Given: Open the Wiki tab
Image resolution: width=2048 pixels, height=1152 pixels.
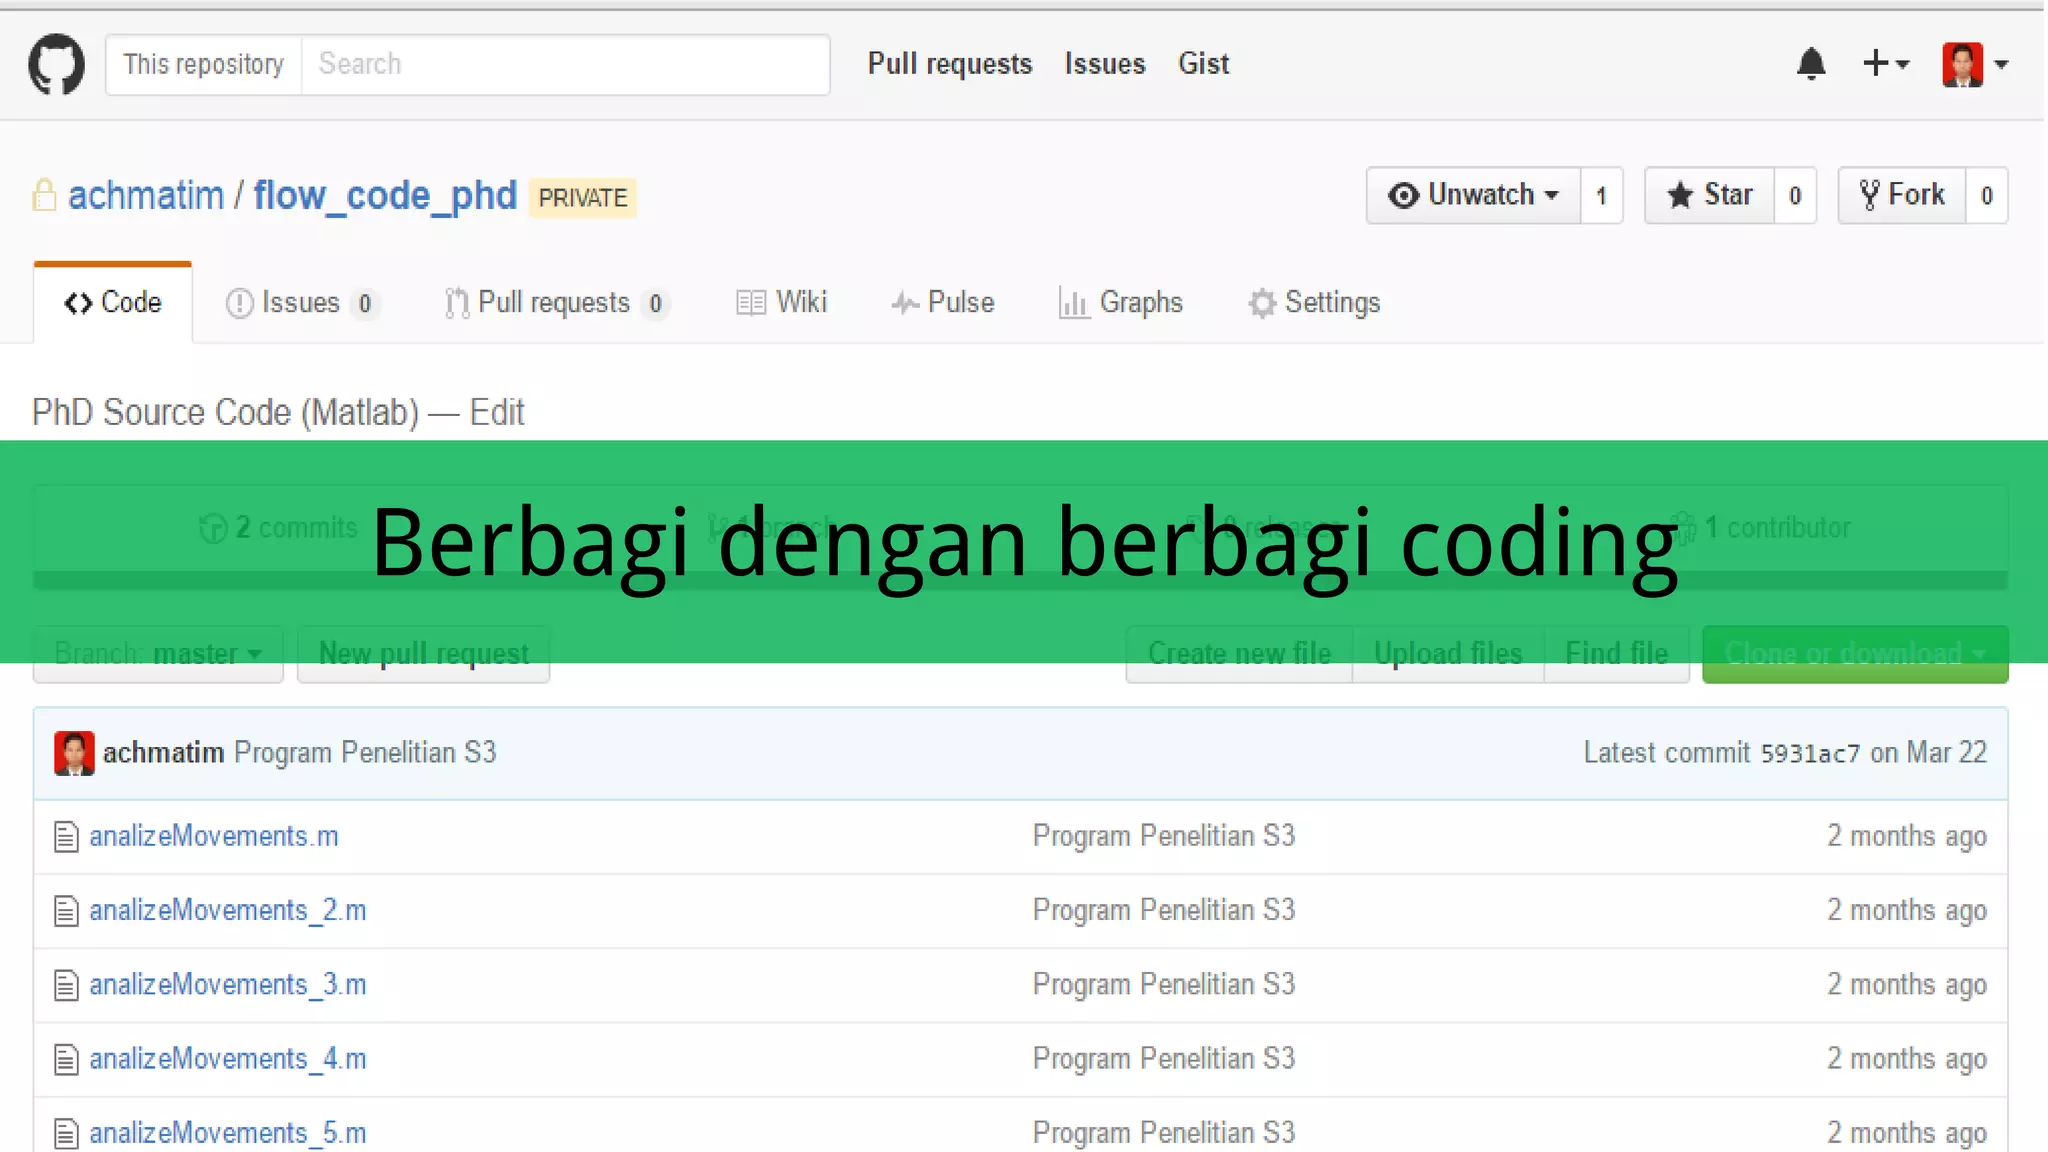Looking at the screenshot, I should [781, 303].
